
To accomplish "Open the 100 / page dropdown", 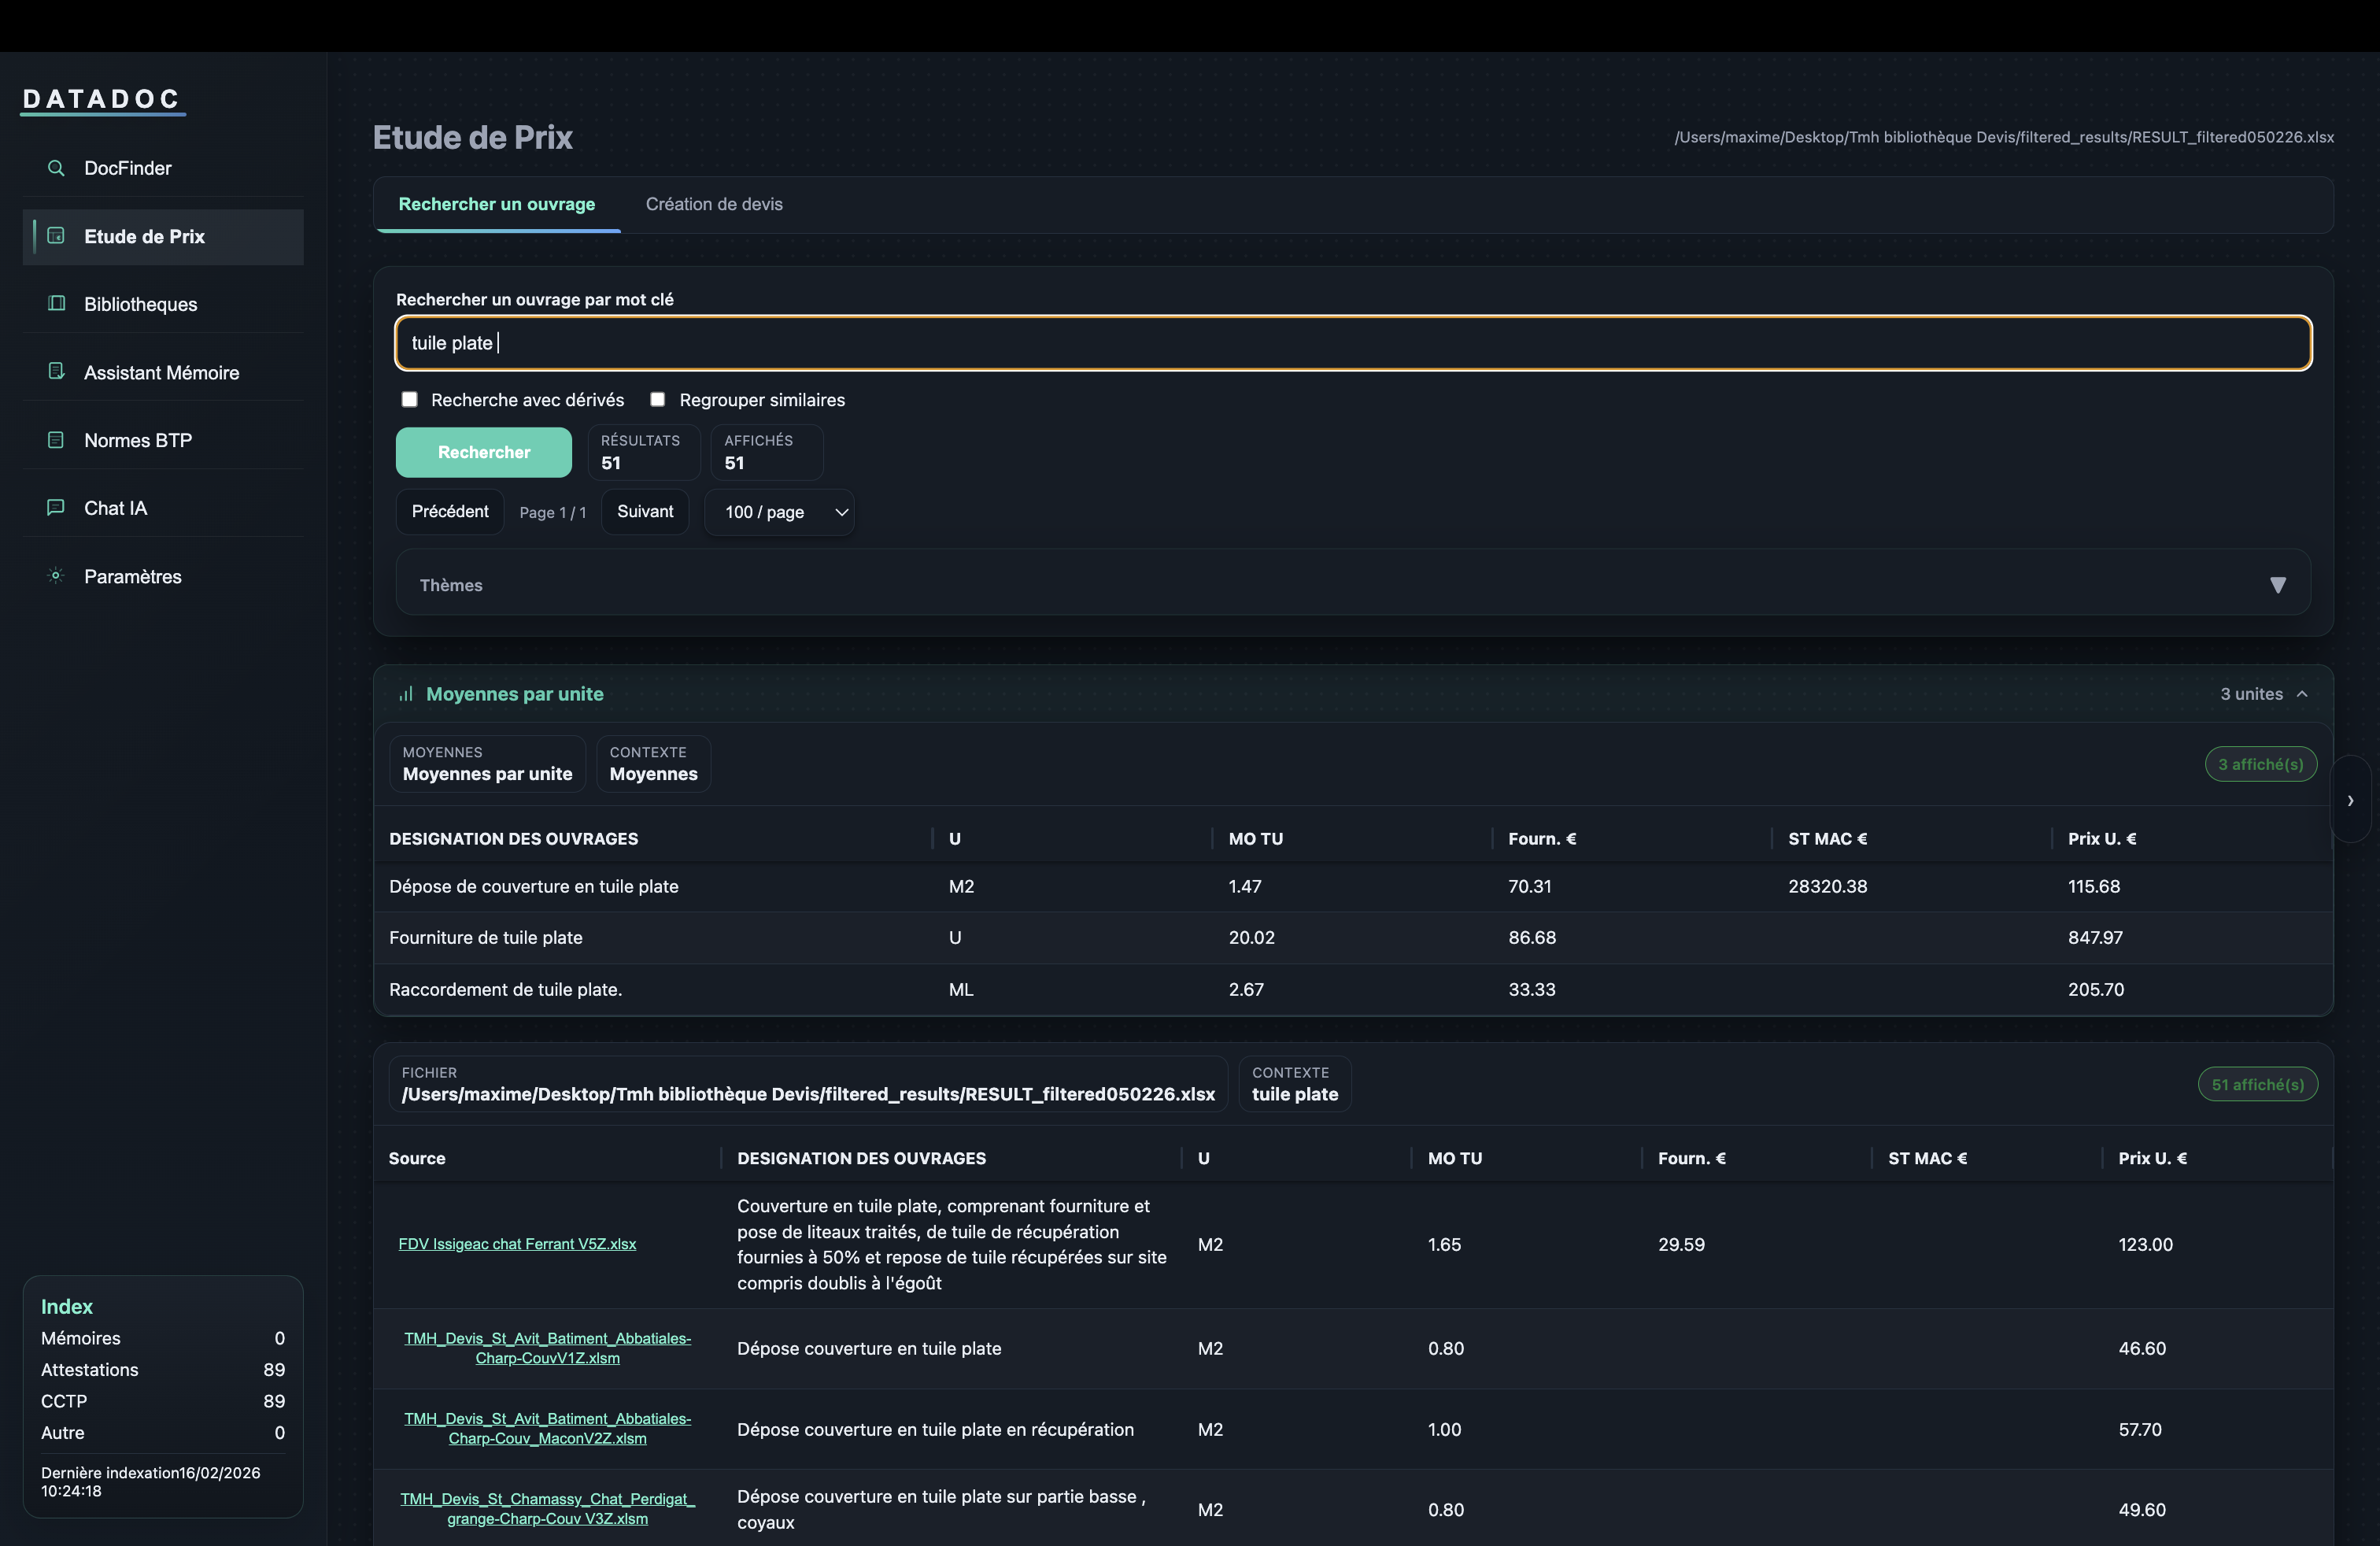I will (x=779, y=512).
